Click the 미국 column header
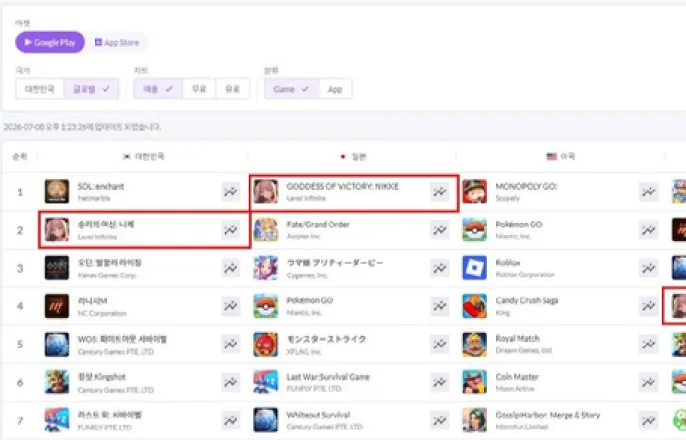The width and height of the screenshot is (686, 440). pyautogui.click(x=561, y=156)
